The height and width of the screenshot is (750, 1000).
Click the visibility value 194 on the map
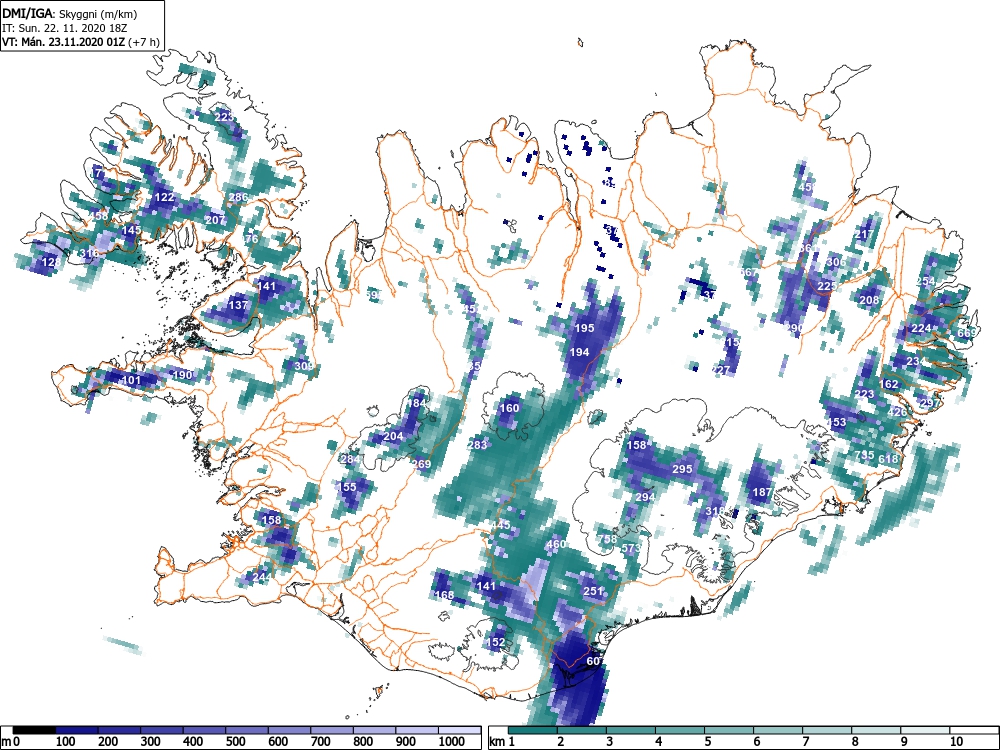tap(580, 352)
